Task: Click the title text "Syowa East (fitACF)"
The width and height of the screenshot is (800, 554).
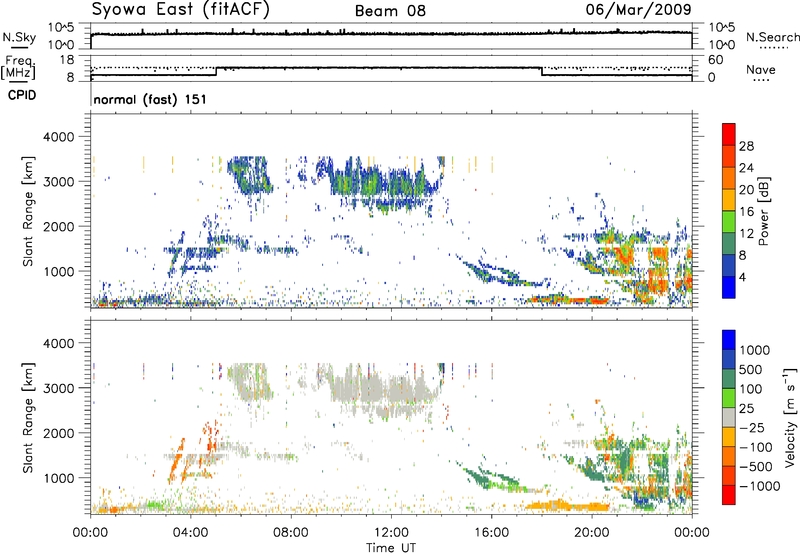Action: point(180,10)
